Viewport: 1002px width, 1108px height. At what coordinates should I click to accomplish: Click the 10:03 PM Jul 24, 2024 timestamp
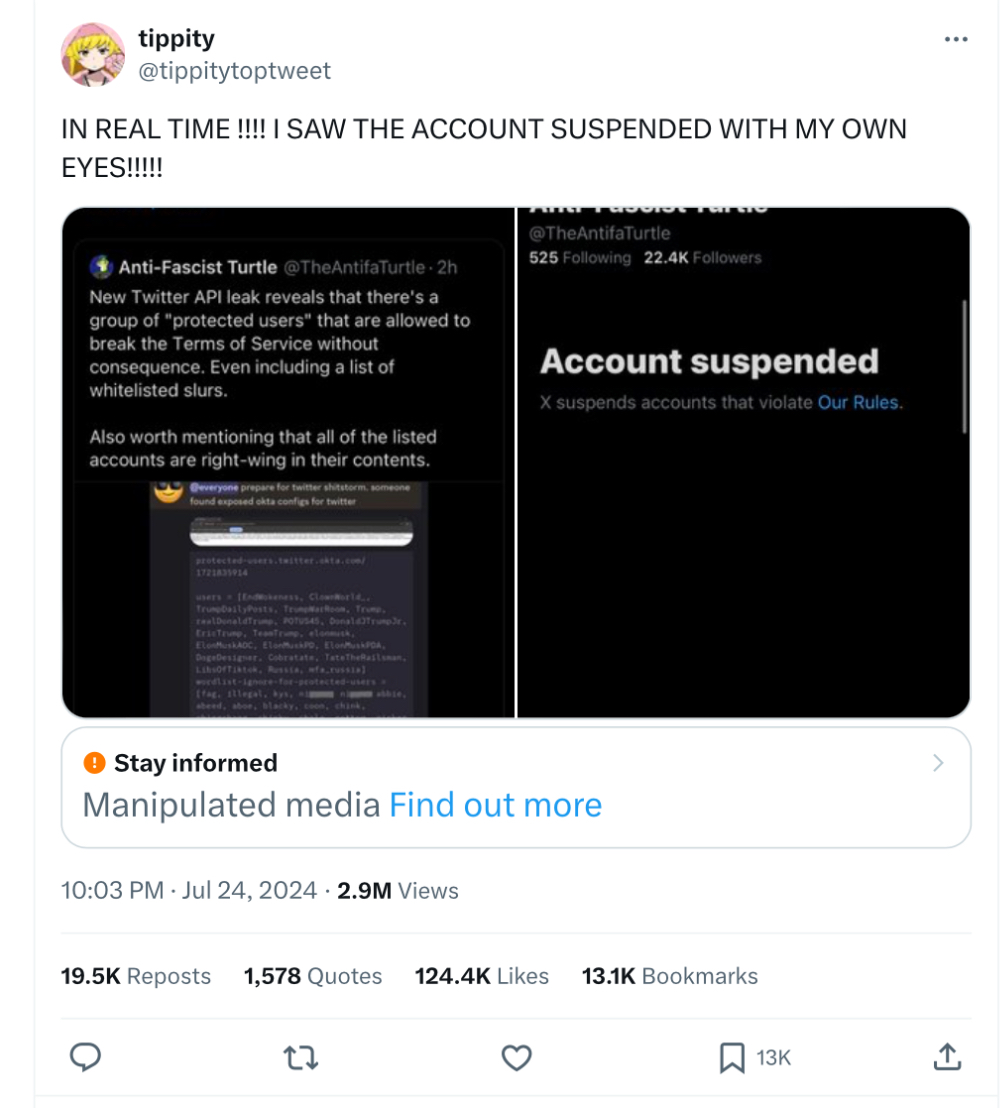coord(189,891)
